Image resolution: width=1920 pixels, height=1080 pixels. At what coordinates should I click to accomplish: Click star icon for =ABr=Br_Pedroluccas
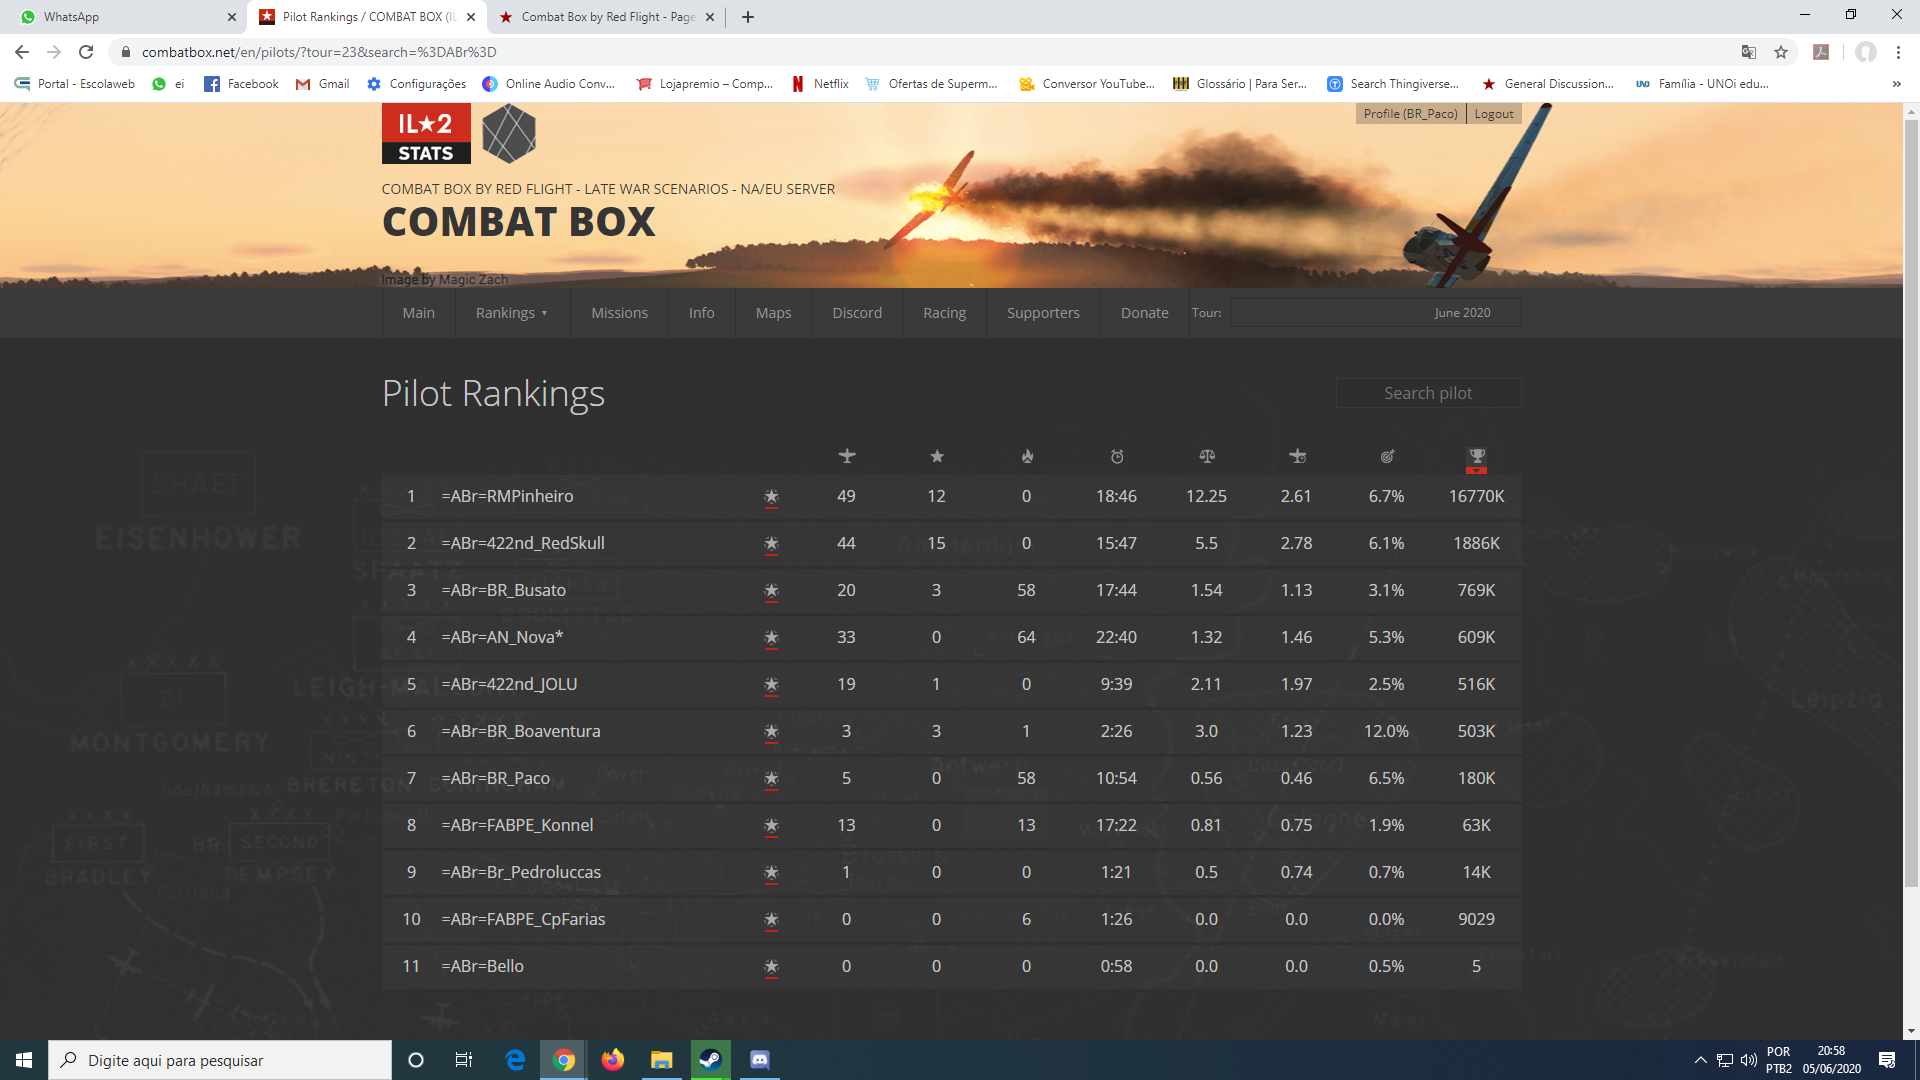click(771, 873)
